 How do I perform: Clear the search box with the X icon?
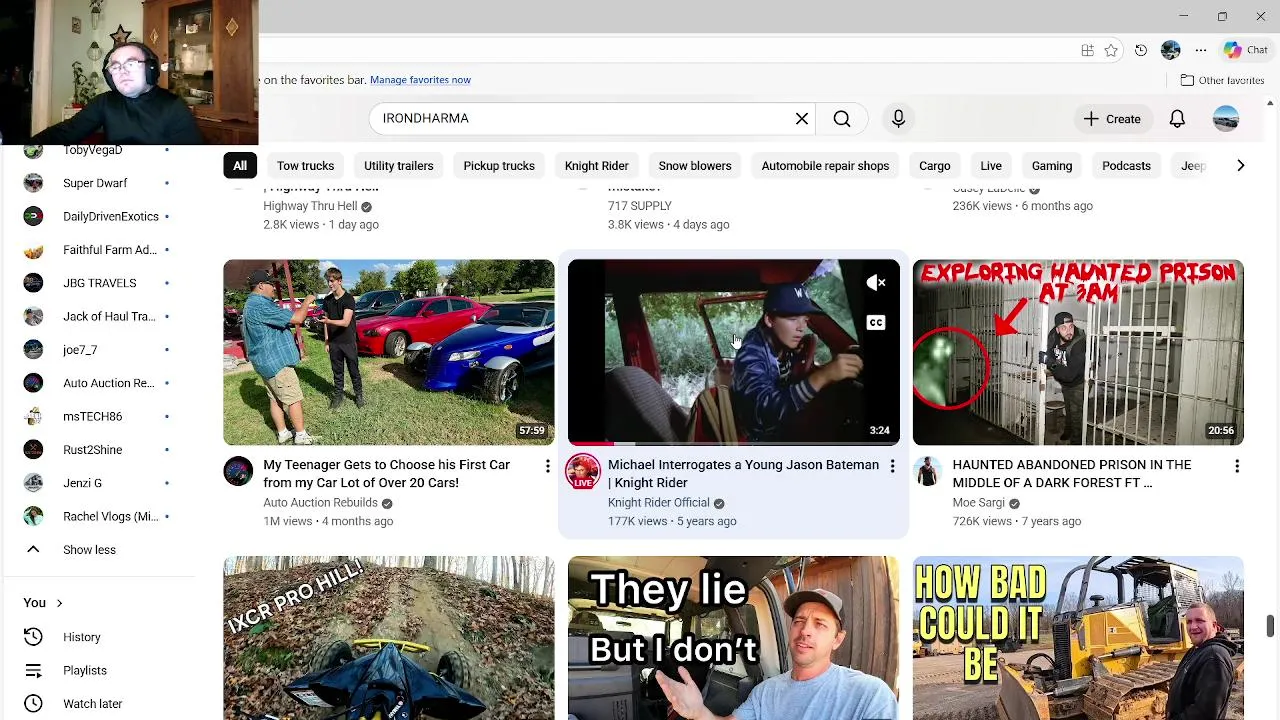[801, 119]
